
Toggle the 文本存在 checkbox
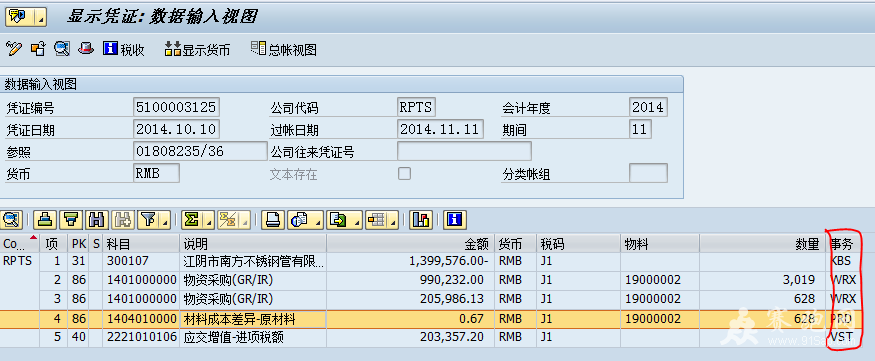(405, 174)
